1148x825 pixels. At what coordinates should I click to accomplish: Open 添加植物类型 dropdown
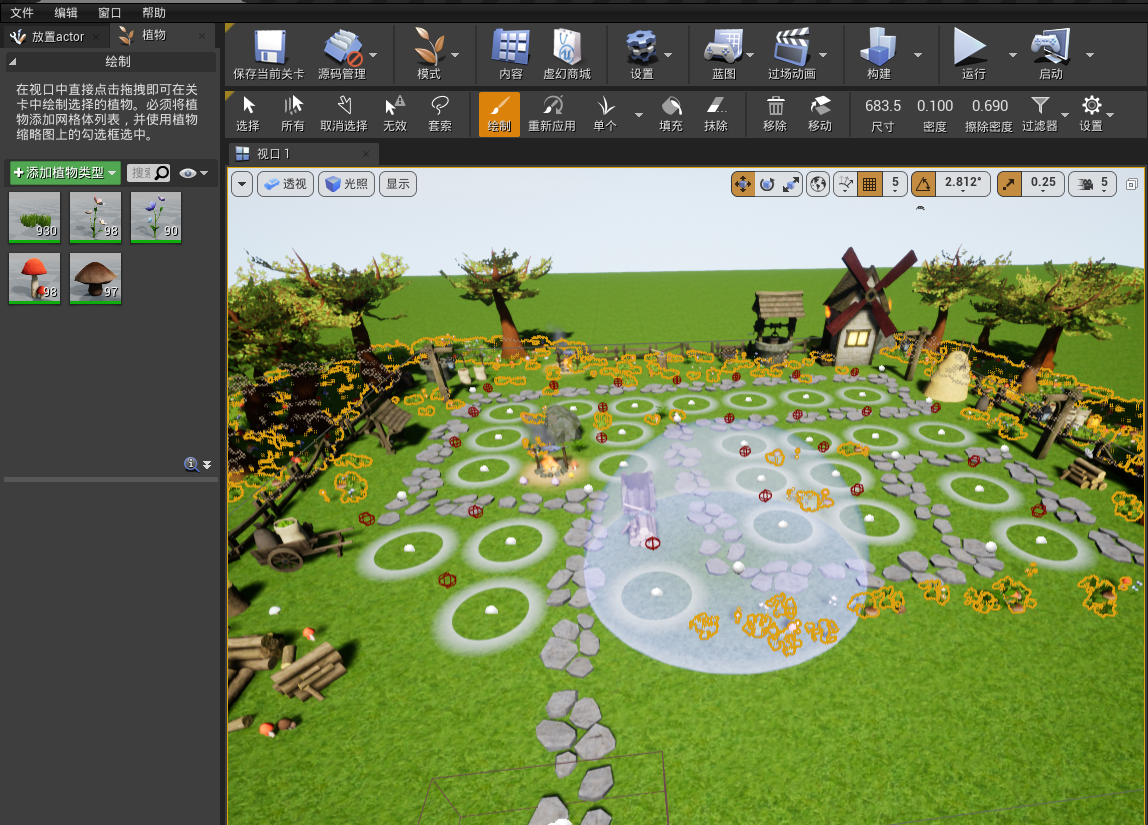[65, 173]
